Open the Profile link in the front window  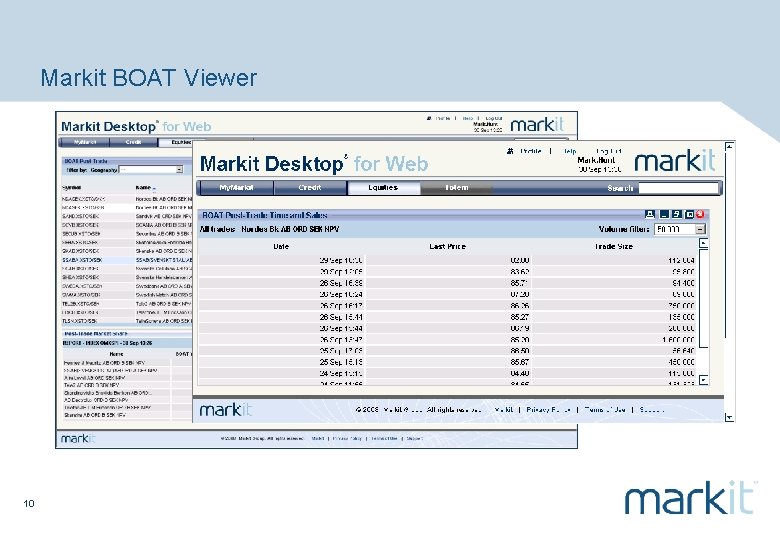click(x=531, y=151)
